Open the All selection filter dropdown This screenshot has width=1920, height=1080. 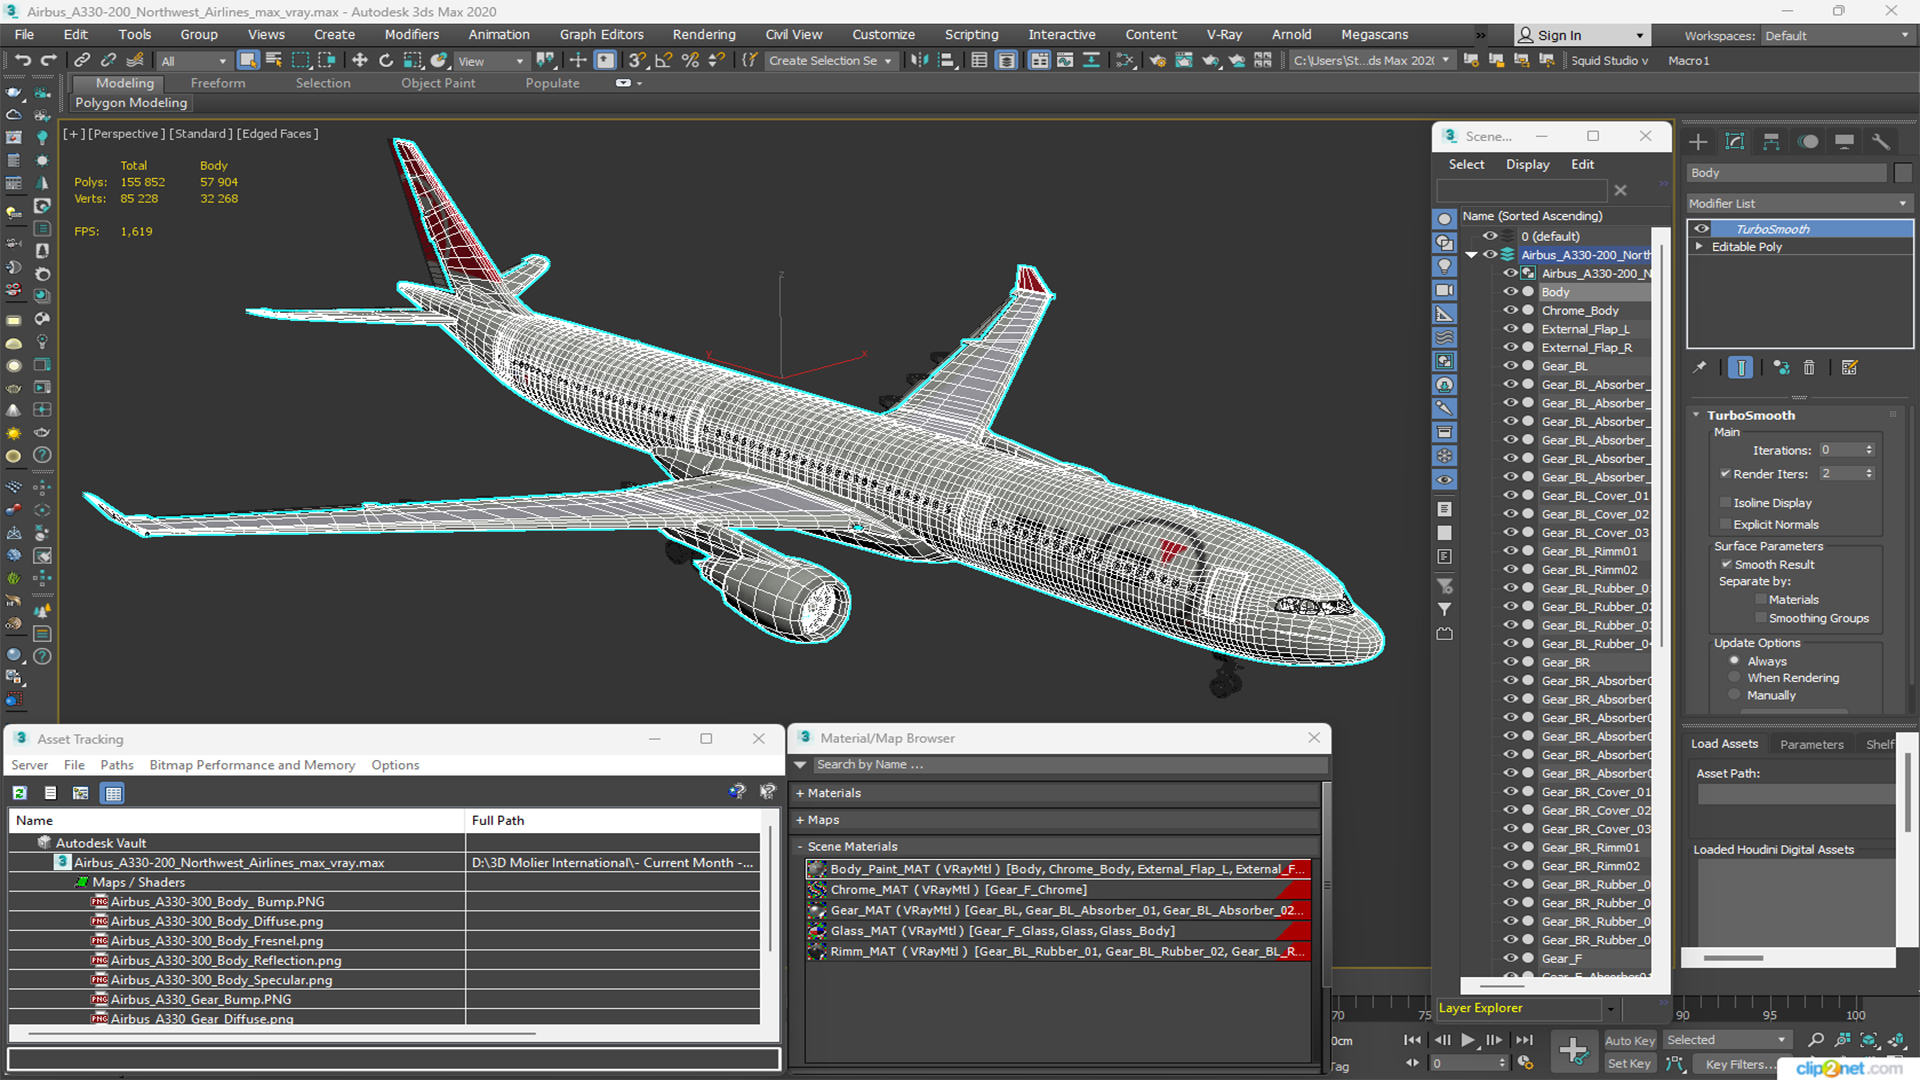click(194, 61)
